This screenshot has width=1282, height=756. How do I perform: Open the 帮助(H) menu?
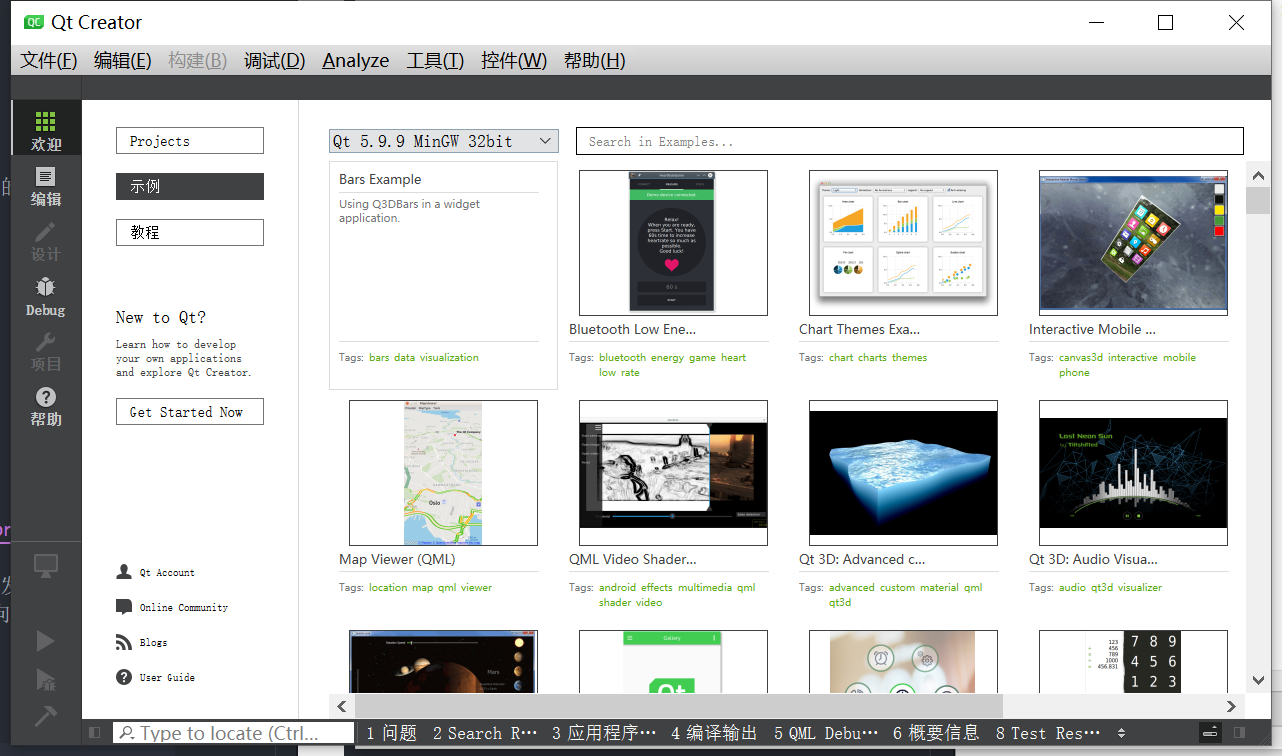click(595, 60)
